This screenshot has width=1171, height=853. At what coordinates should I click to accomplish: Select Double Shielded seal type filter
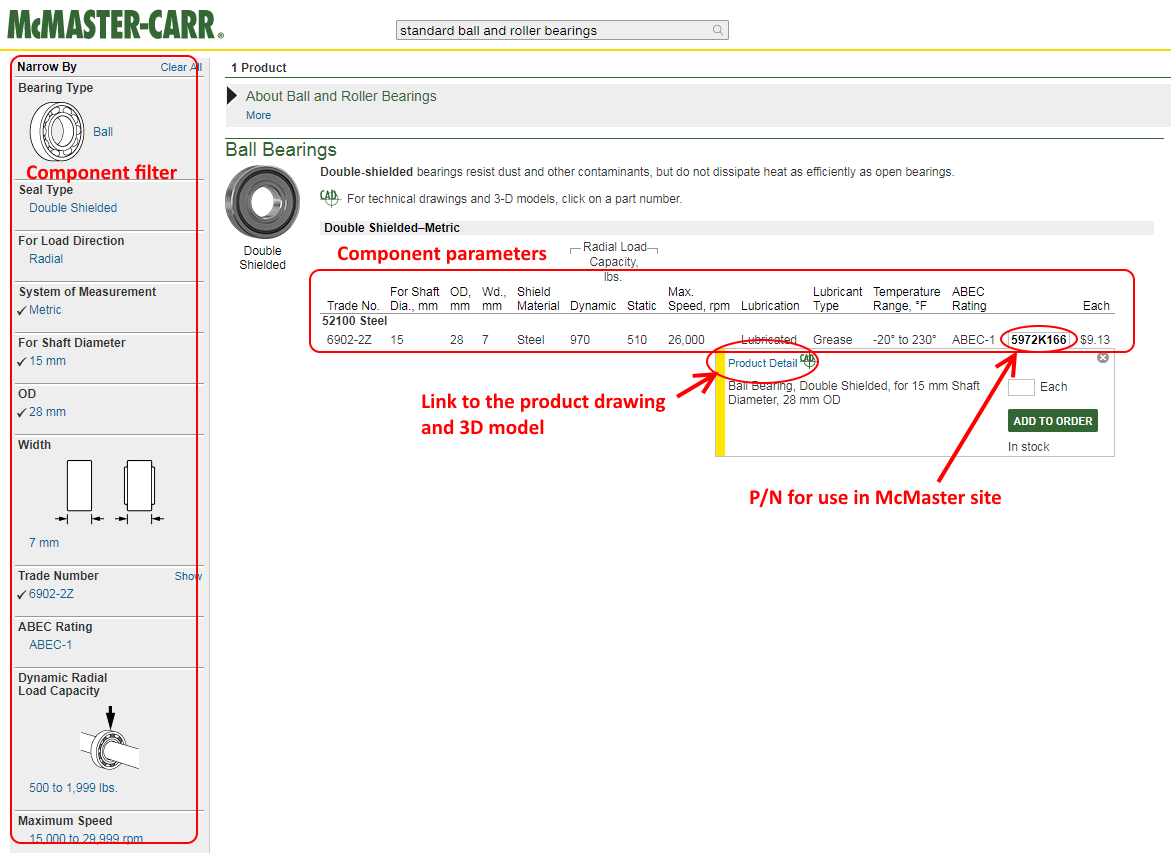tap(73, 208)
